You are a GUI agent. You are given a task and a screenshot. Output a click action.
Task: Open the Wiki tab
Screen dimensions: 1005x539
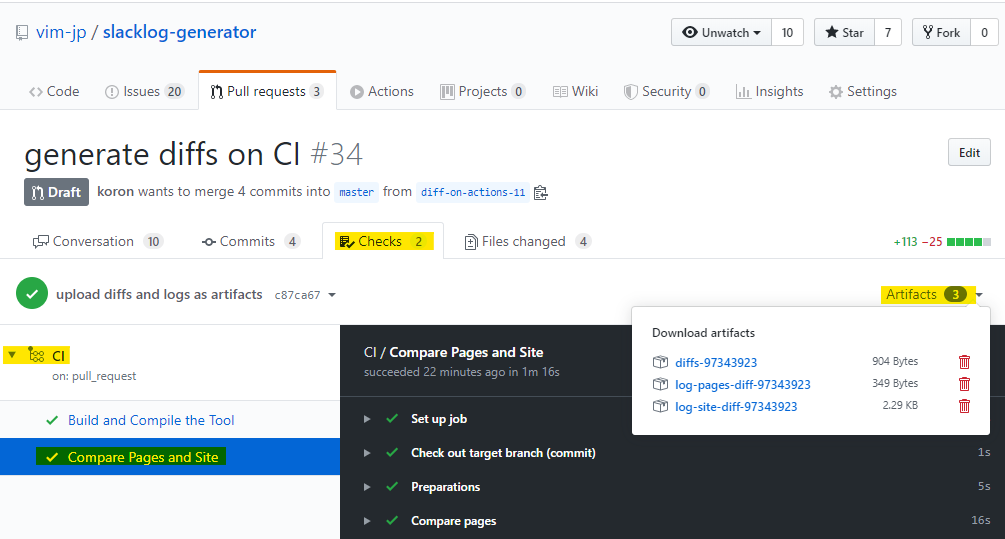point(576,92)
